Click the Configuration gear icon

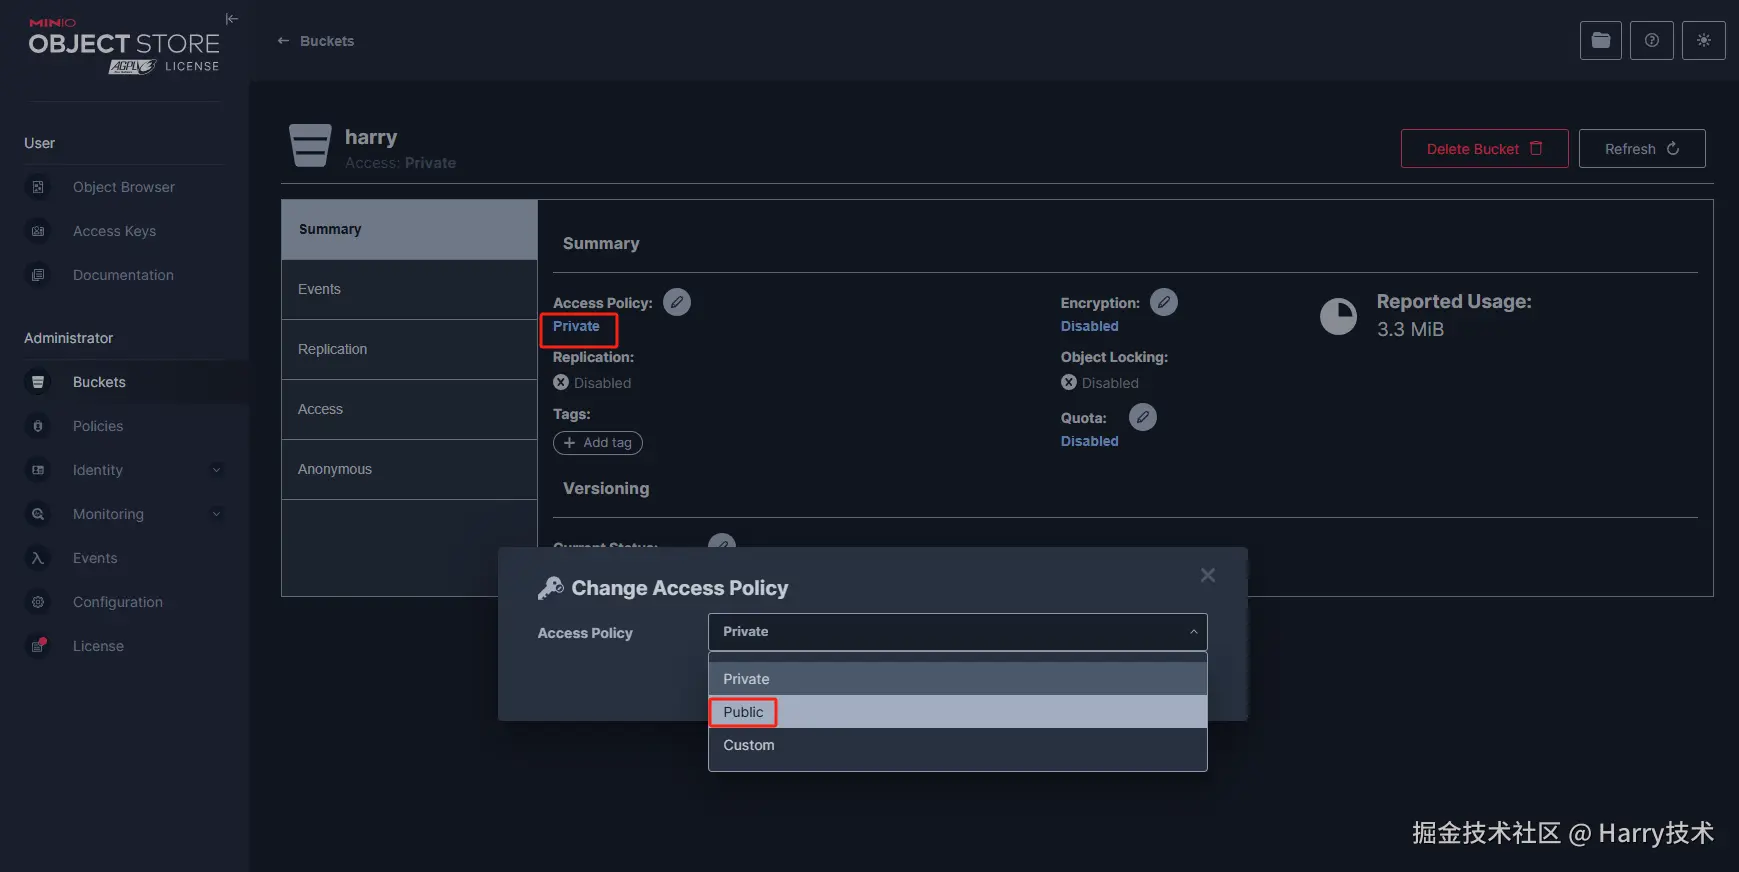(x=38, y=602)
